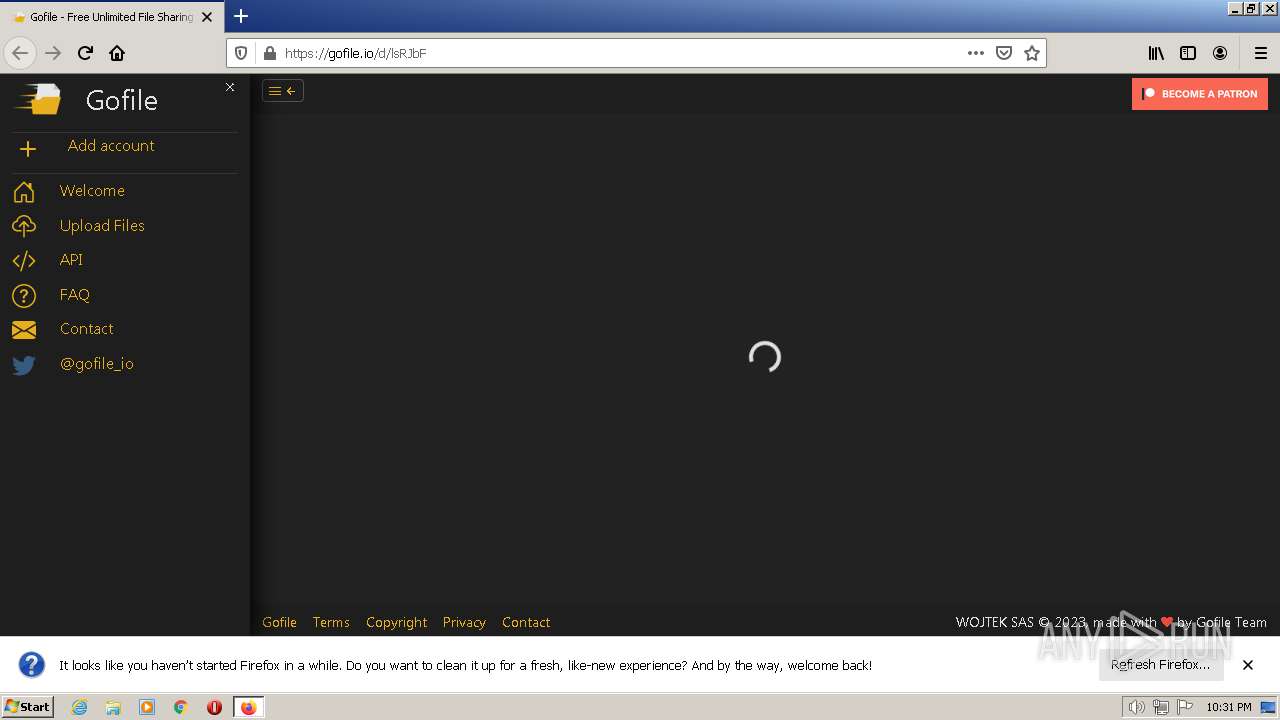Click the tracking protection shield icon
Screen dimensions: 1280x720
[x=241, y=53]
